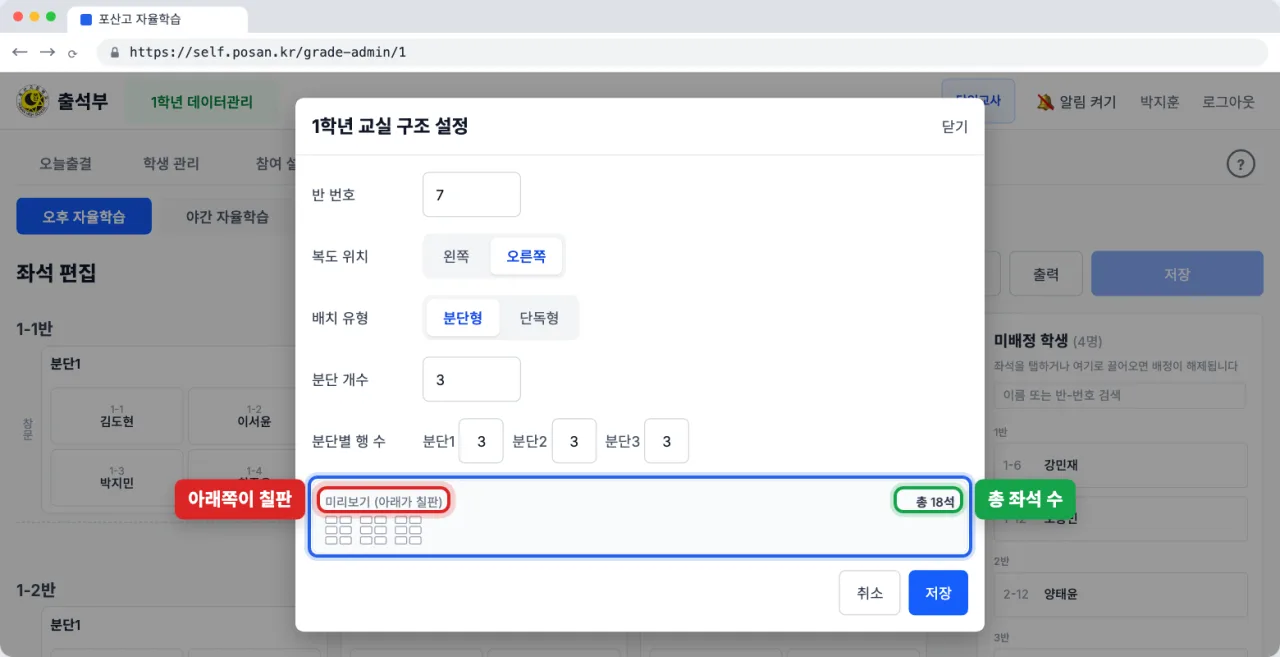Screen dimensions: 1280x657
Task: Select 왼쪽 for 복도 위치
Action: (456, 256)
